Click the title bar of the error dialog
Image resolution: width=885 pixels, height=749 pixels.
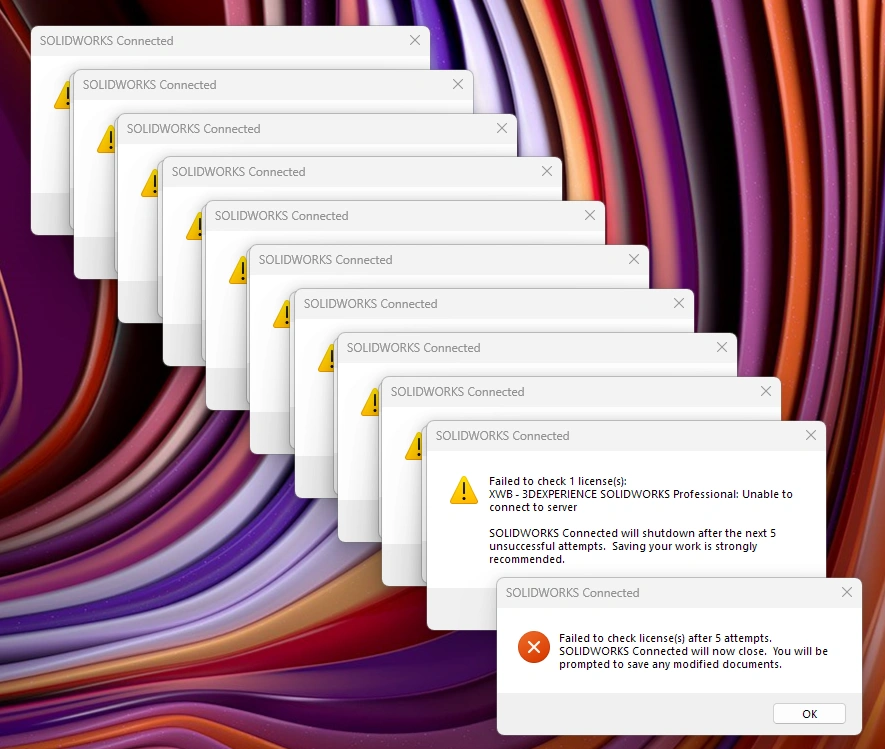[x=679, y=593]
